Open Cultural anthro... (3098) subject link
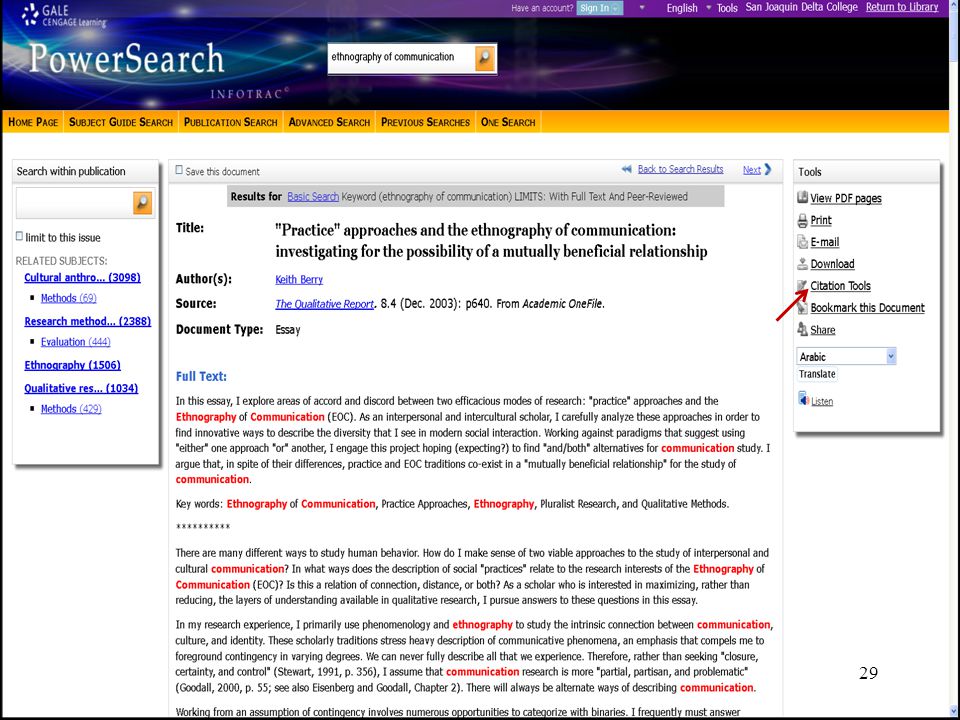Viewport: 960px width, 720px height. click(x=82, y=277)
